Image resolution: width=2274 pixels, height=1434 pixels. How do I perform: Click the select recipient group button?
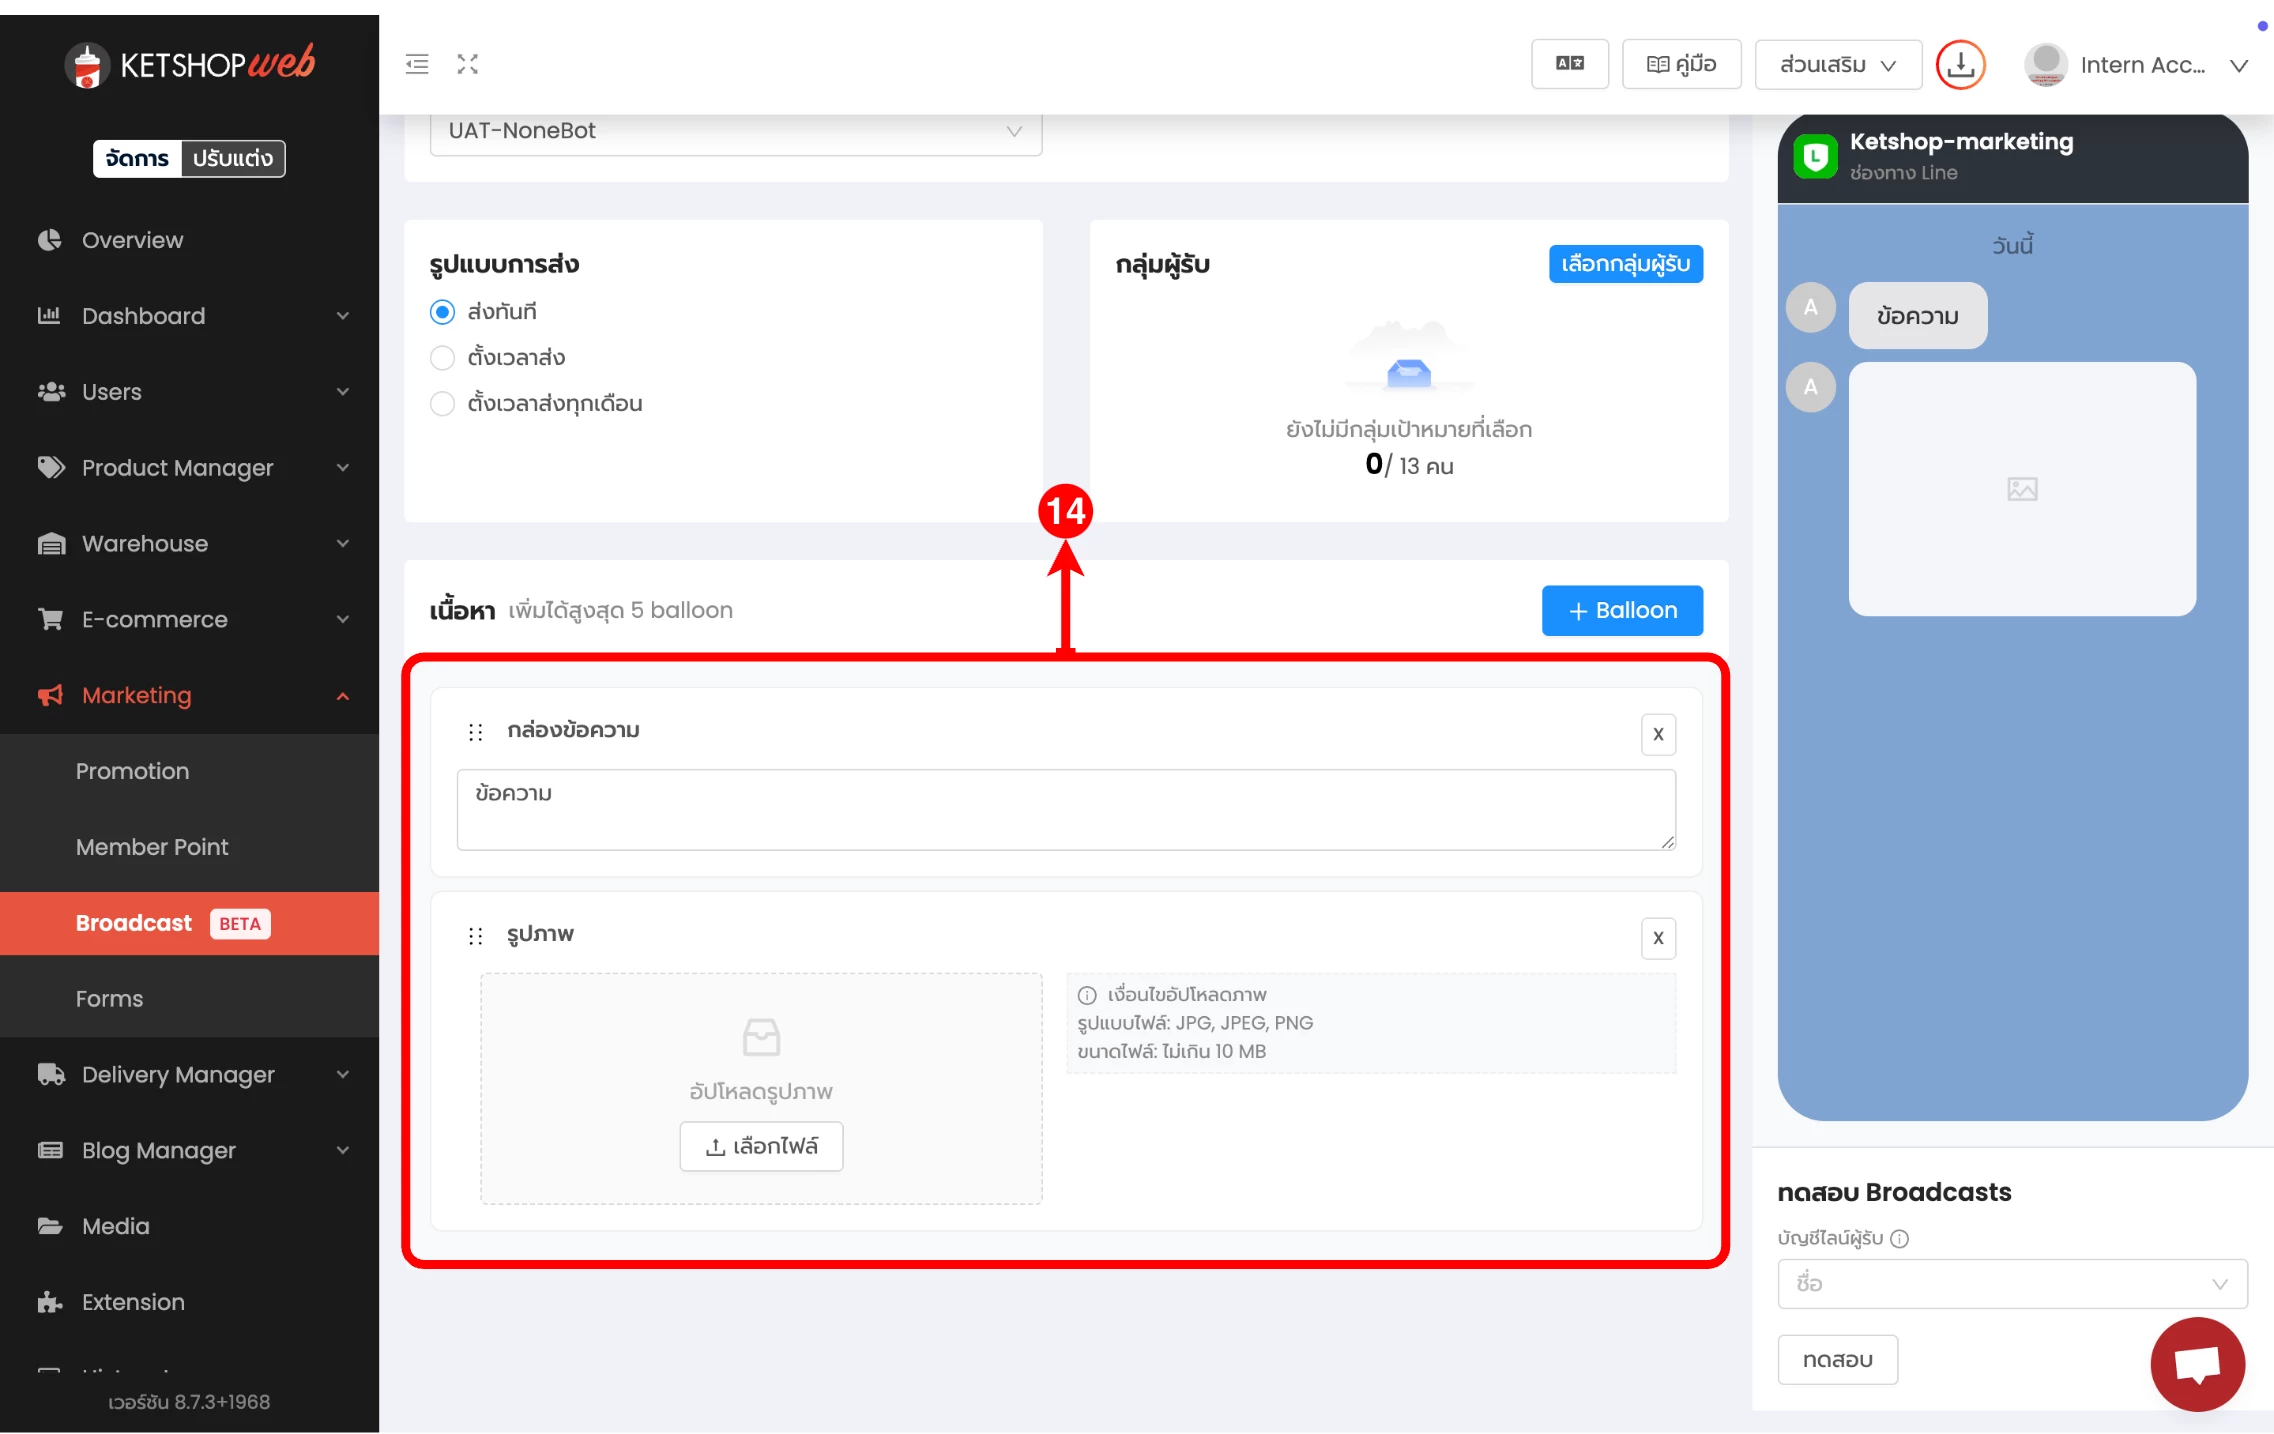1625,264
